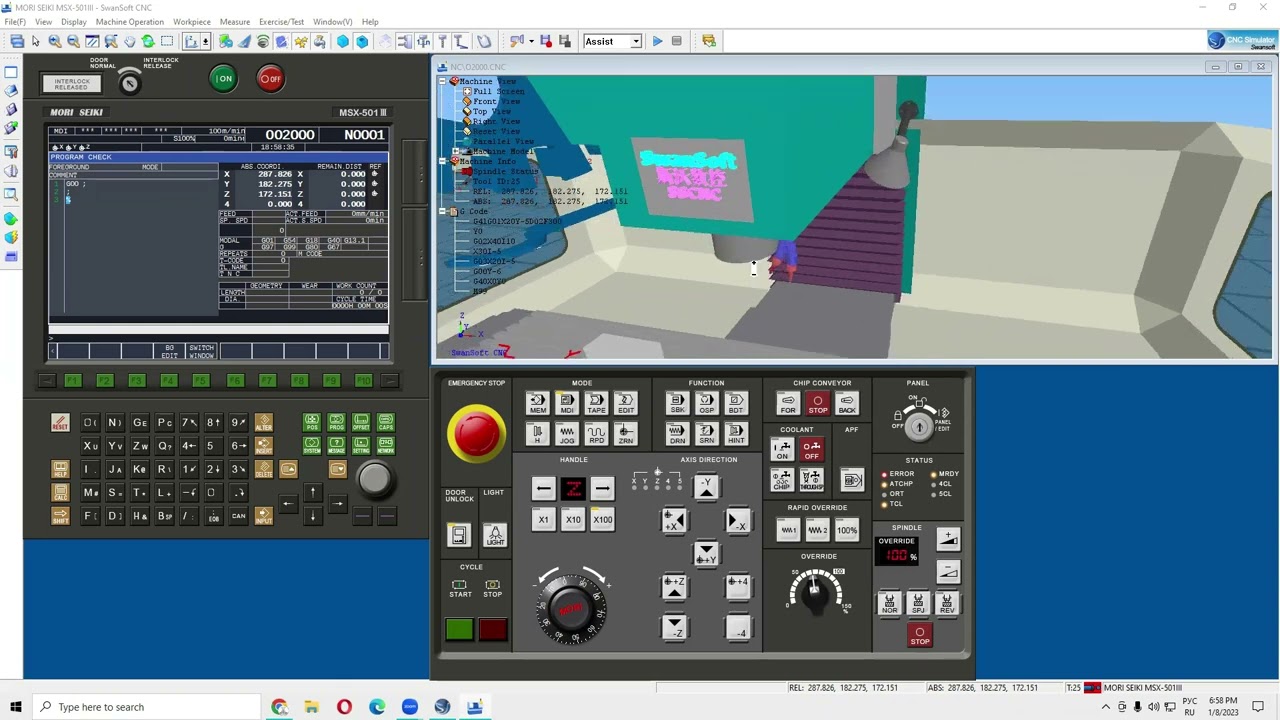The width and height of the screenshot is (1280, 720).
Task: Open the File(F) menu
Action: (x=15, y=21)
